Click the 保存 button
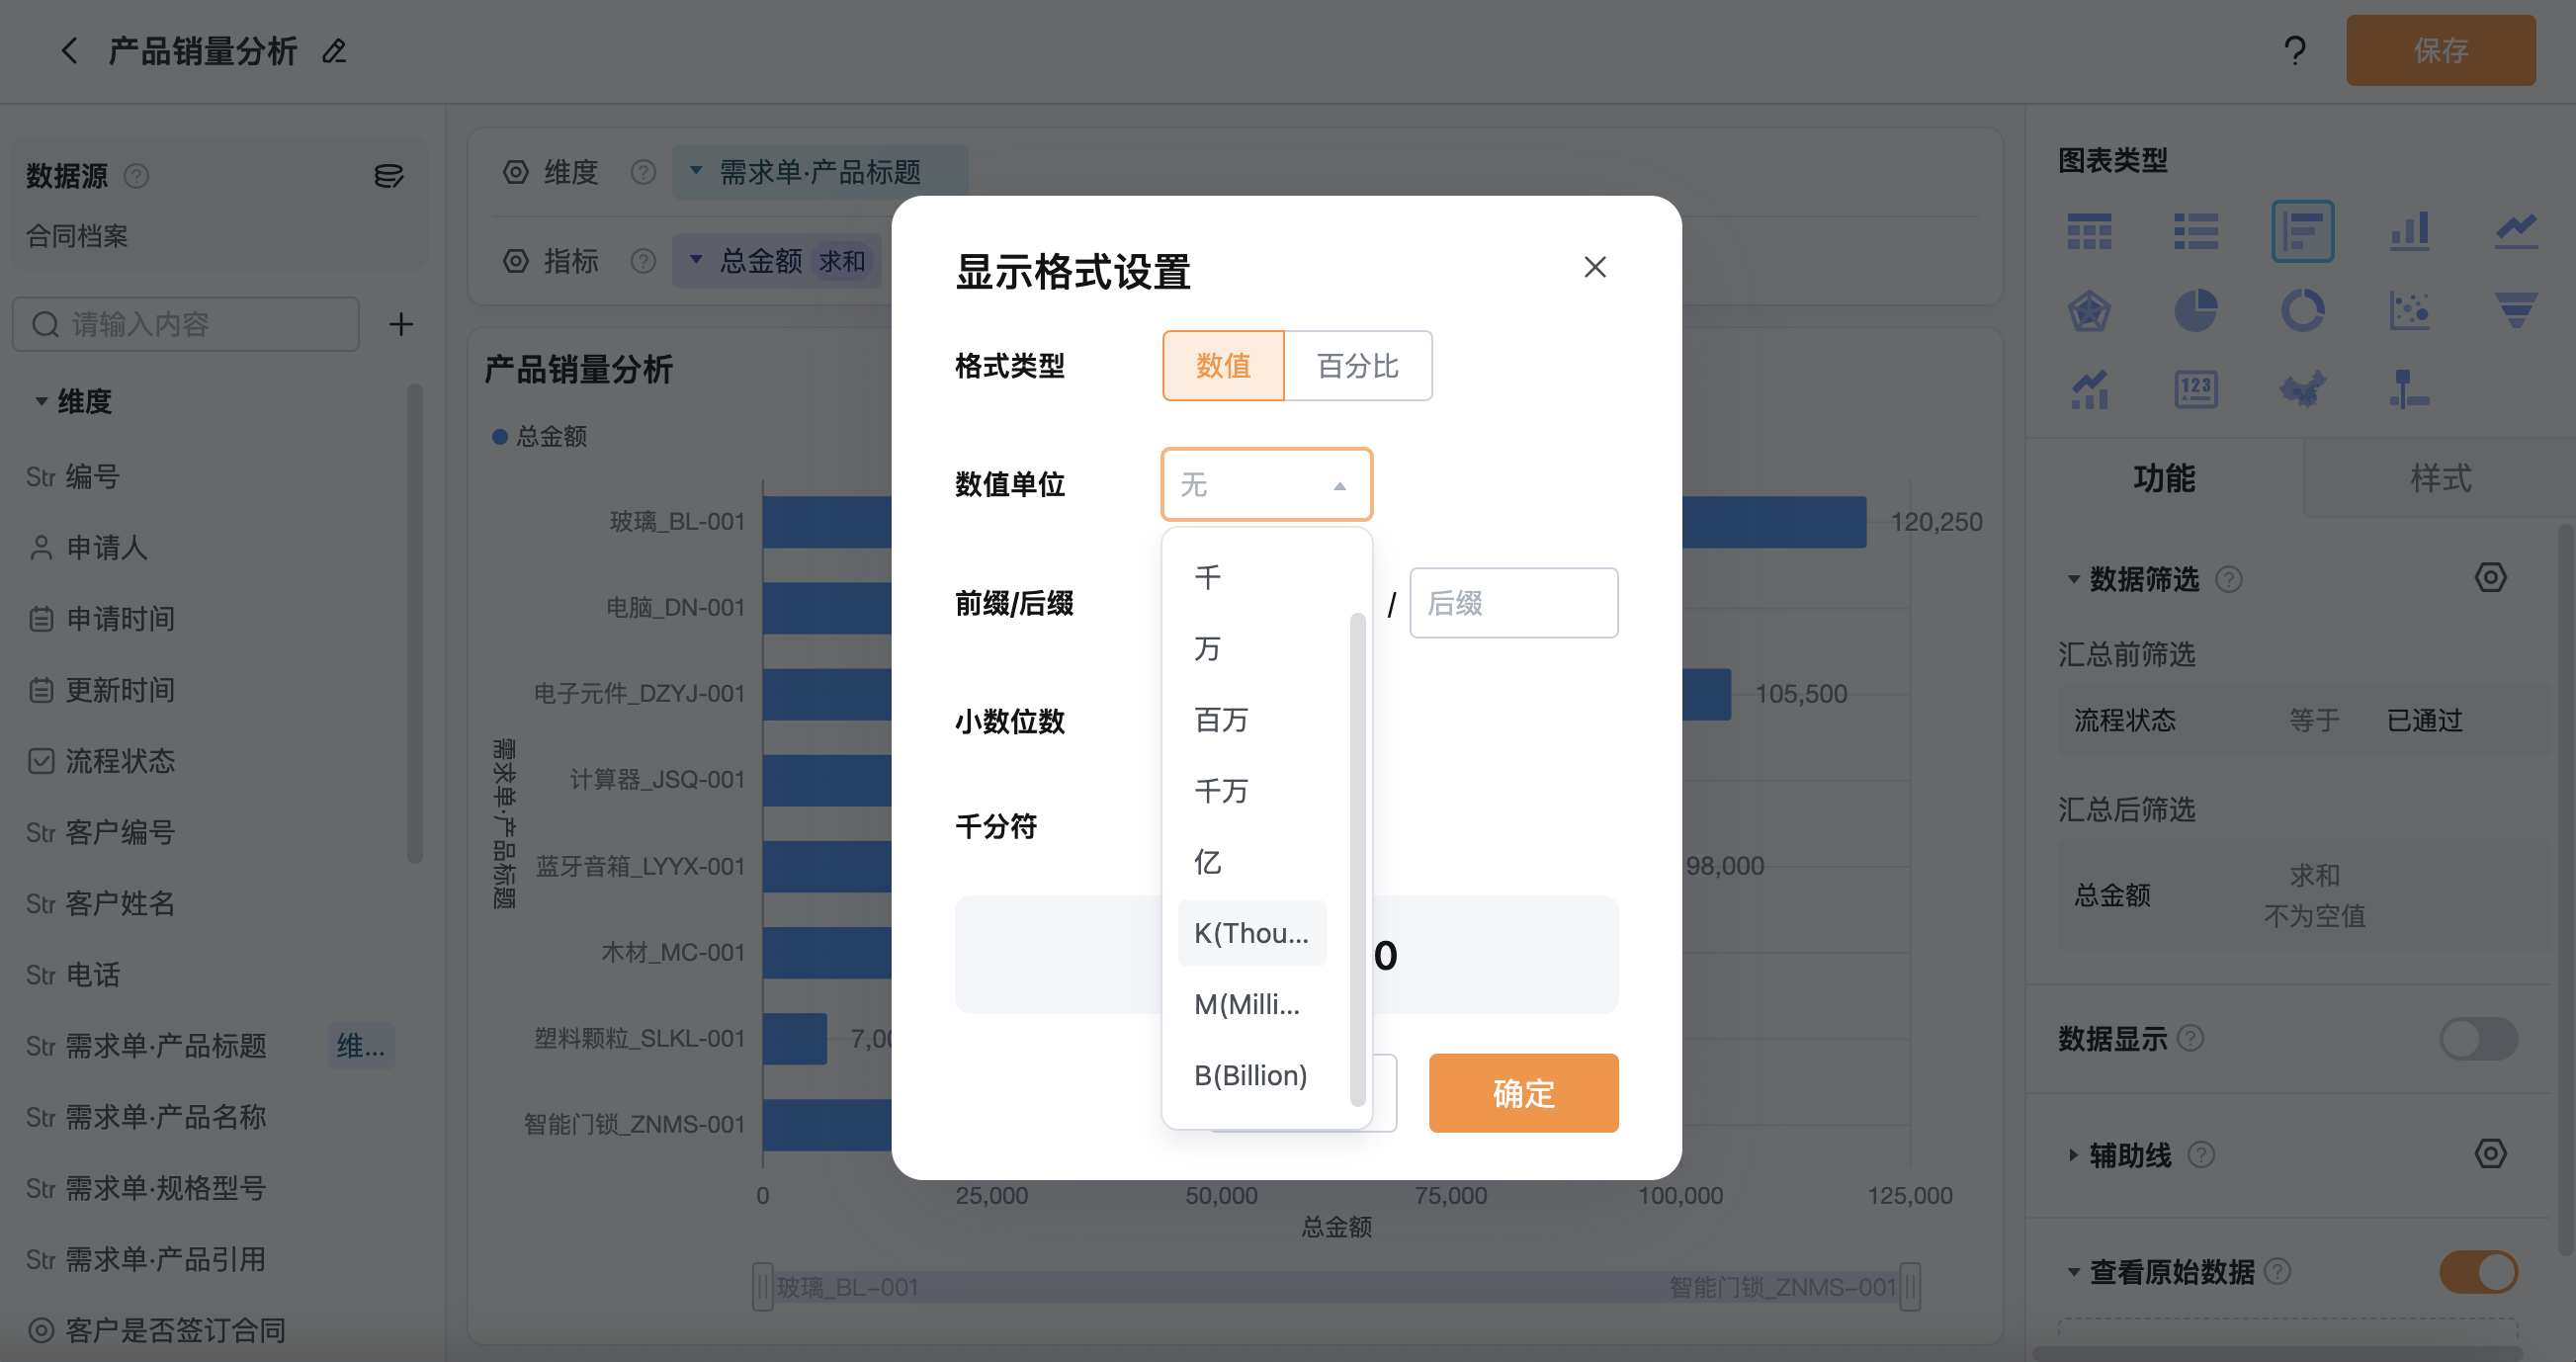The width and height of the screenshot is (2576, 1362). (2440, 50)
